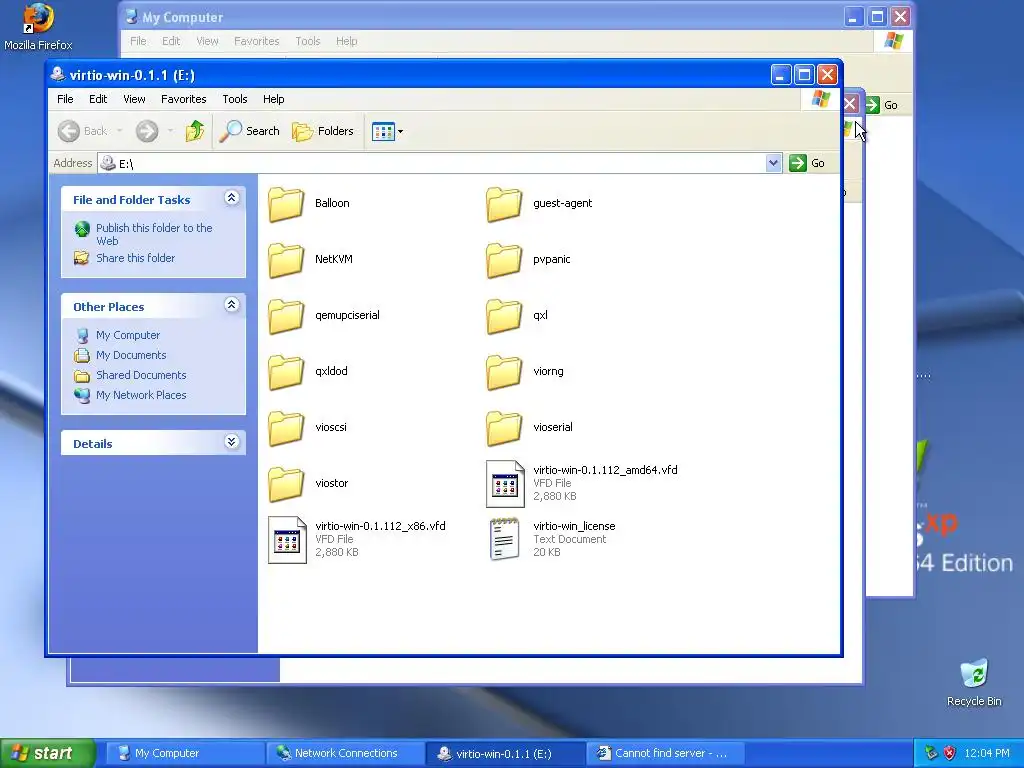Viewport: 1024px width, 768px height.
Task: Select the virtio-win-0.1.112_x86.vfd file icon
Action: [287, 540]
